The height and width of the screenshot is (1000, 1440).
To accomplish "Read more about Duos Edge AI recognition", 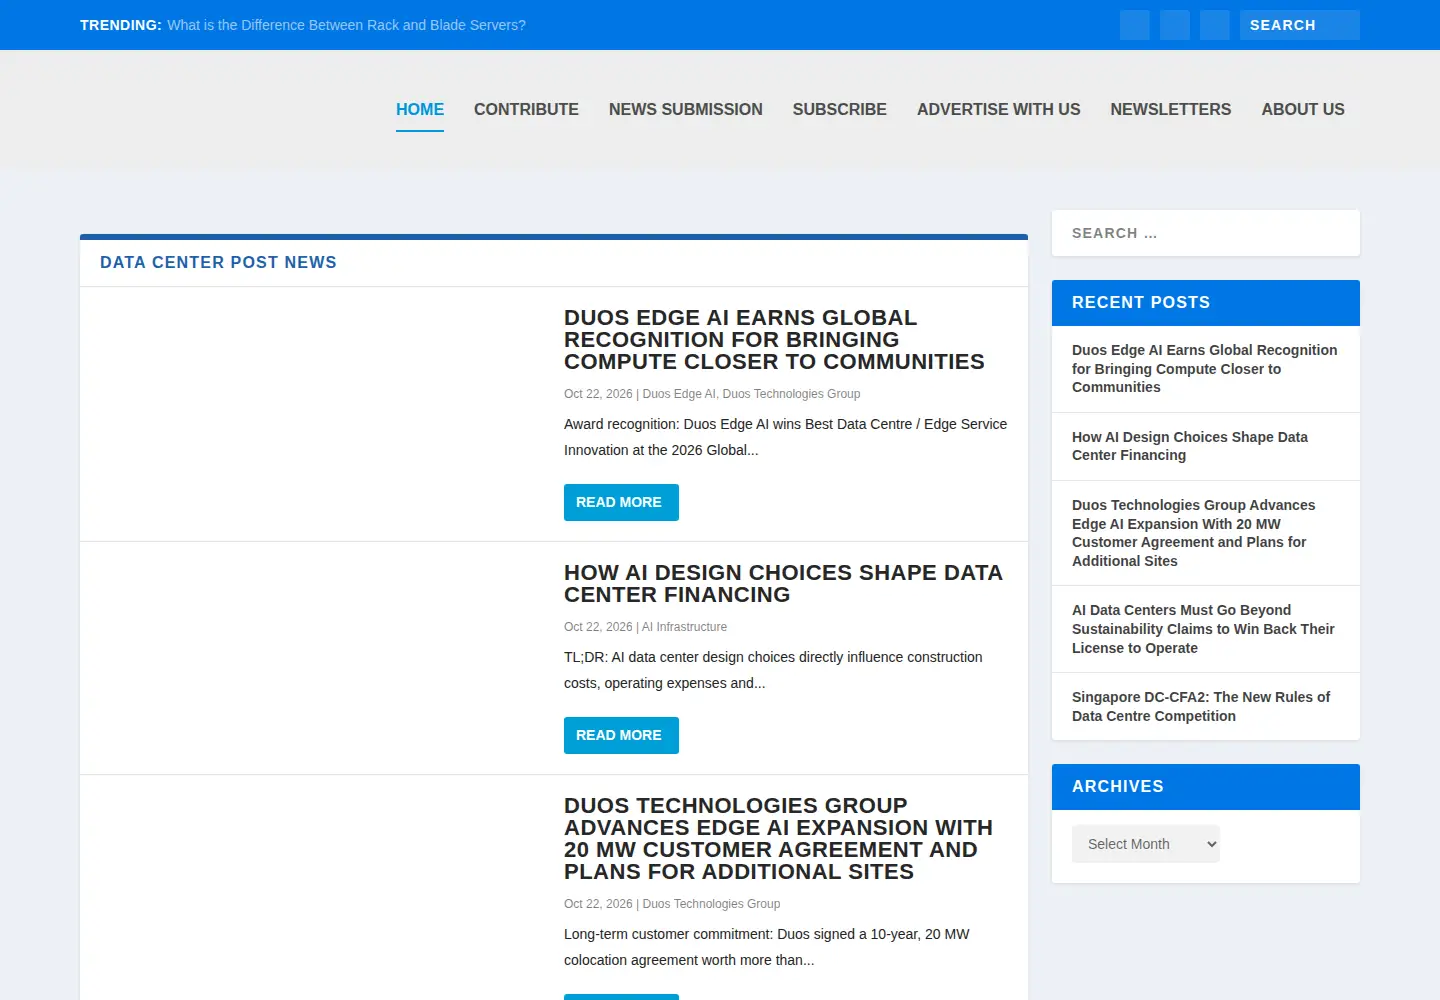I will (x=621, y=502).
